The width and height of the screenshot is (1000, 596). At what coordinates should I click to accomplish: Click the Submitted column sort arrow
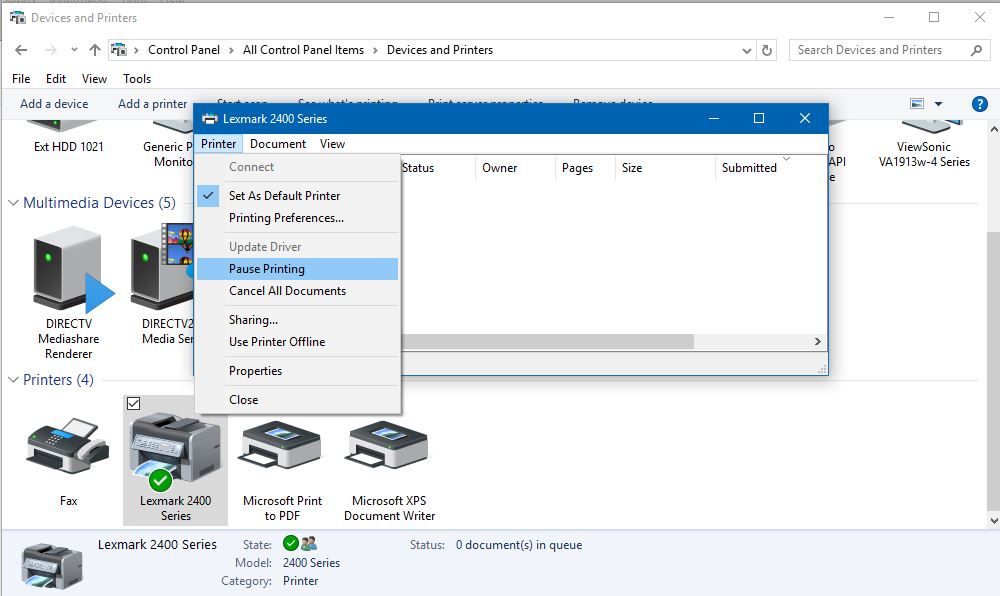coord(786,158)
